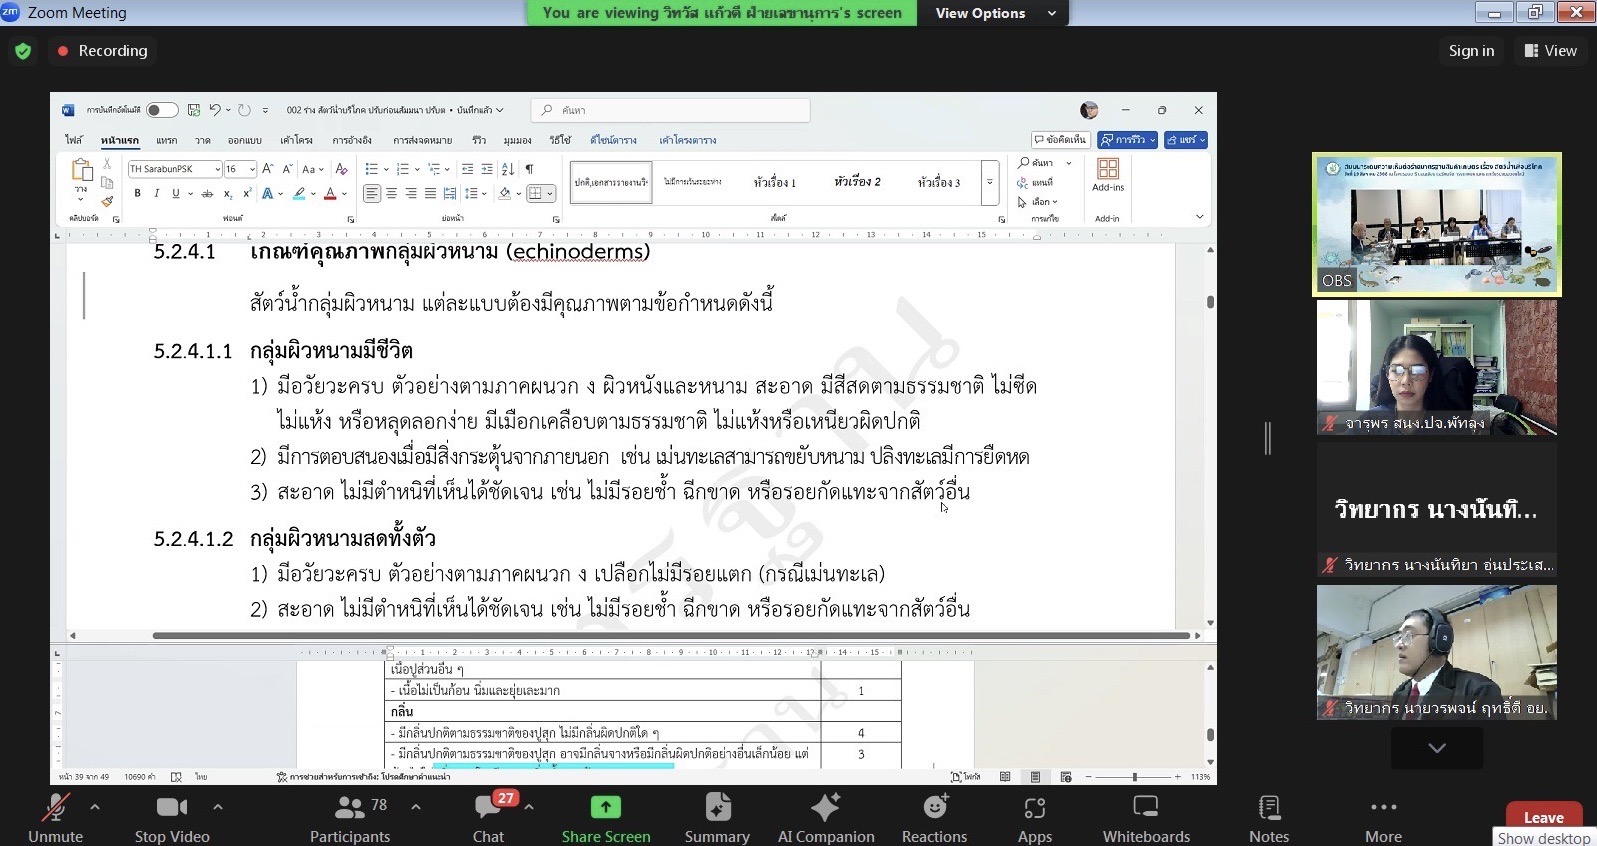This screenshot has height=846, width=1597.
Task: Click the Cut scissors icon
Action: click(x=107, y=163)
